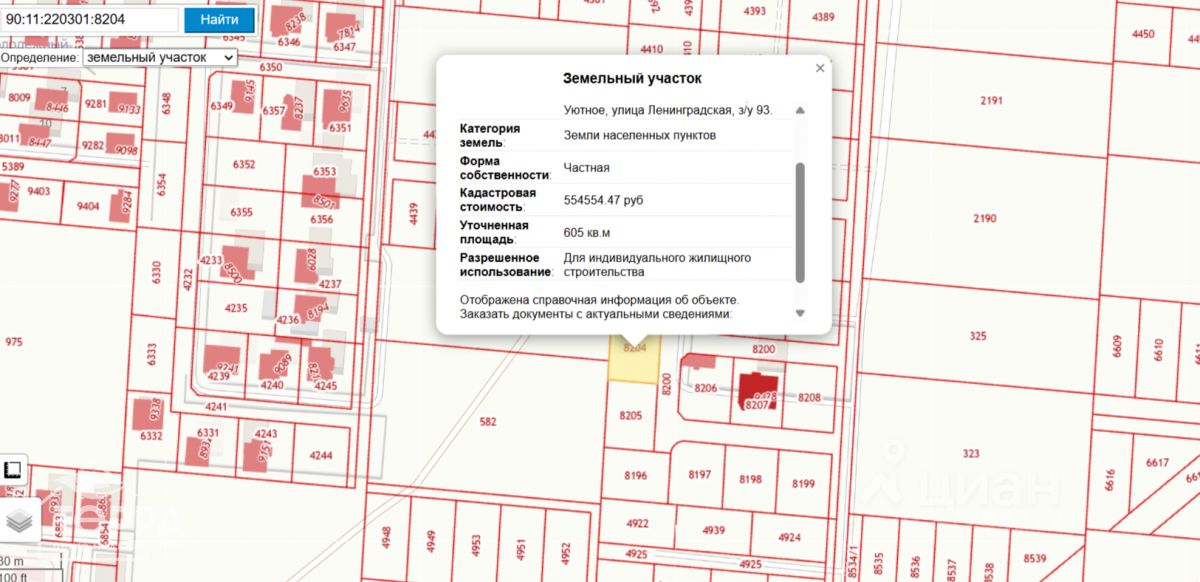This screenshot has height=582, width=1200.
Task: Click the Найти search button
Action: [218, 19]
